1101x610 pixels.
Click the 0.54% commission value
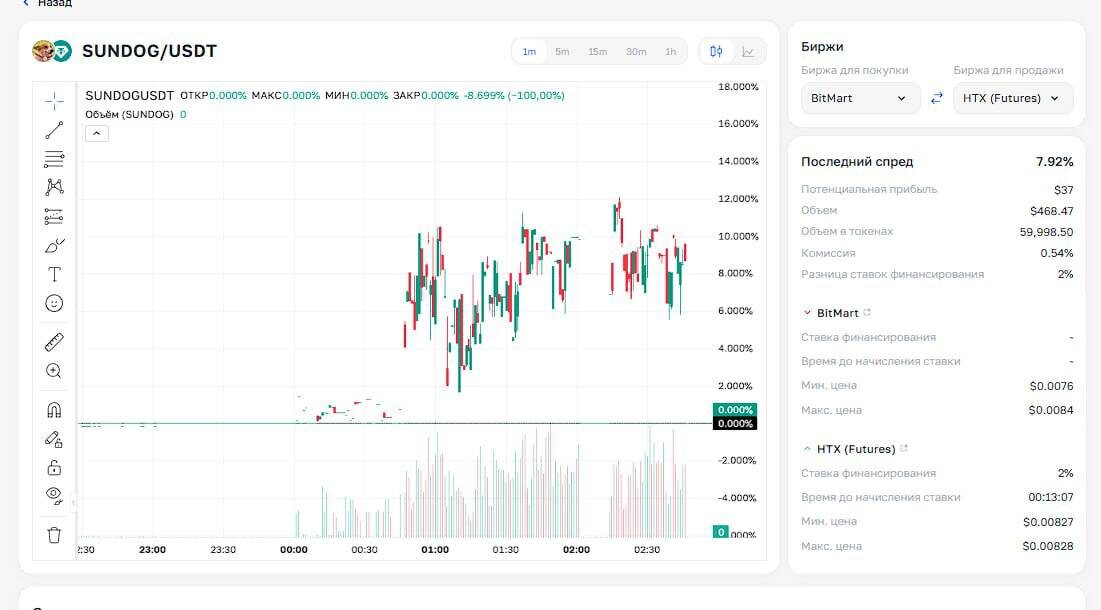point(1057,253)
